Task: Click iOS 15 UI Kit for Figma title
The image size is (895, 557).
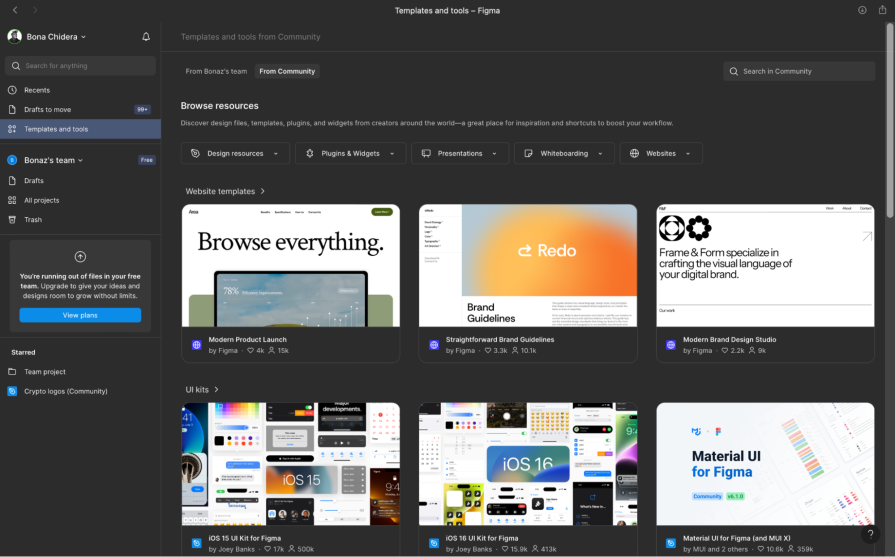Action: 244,538
